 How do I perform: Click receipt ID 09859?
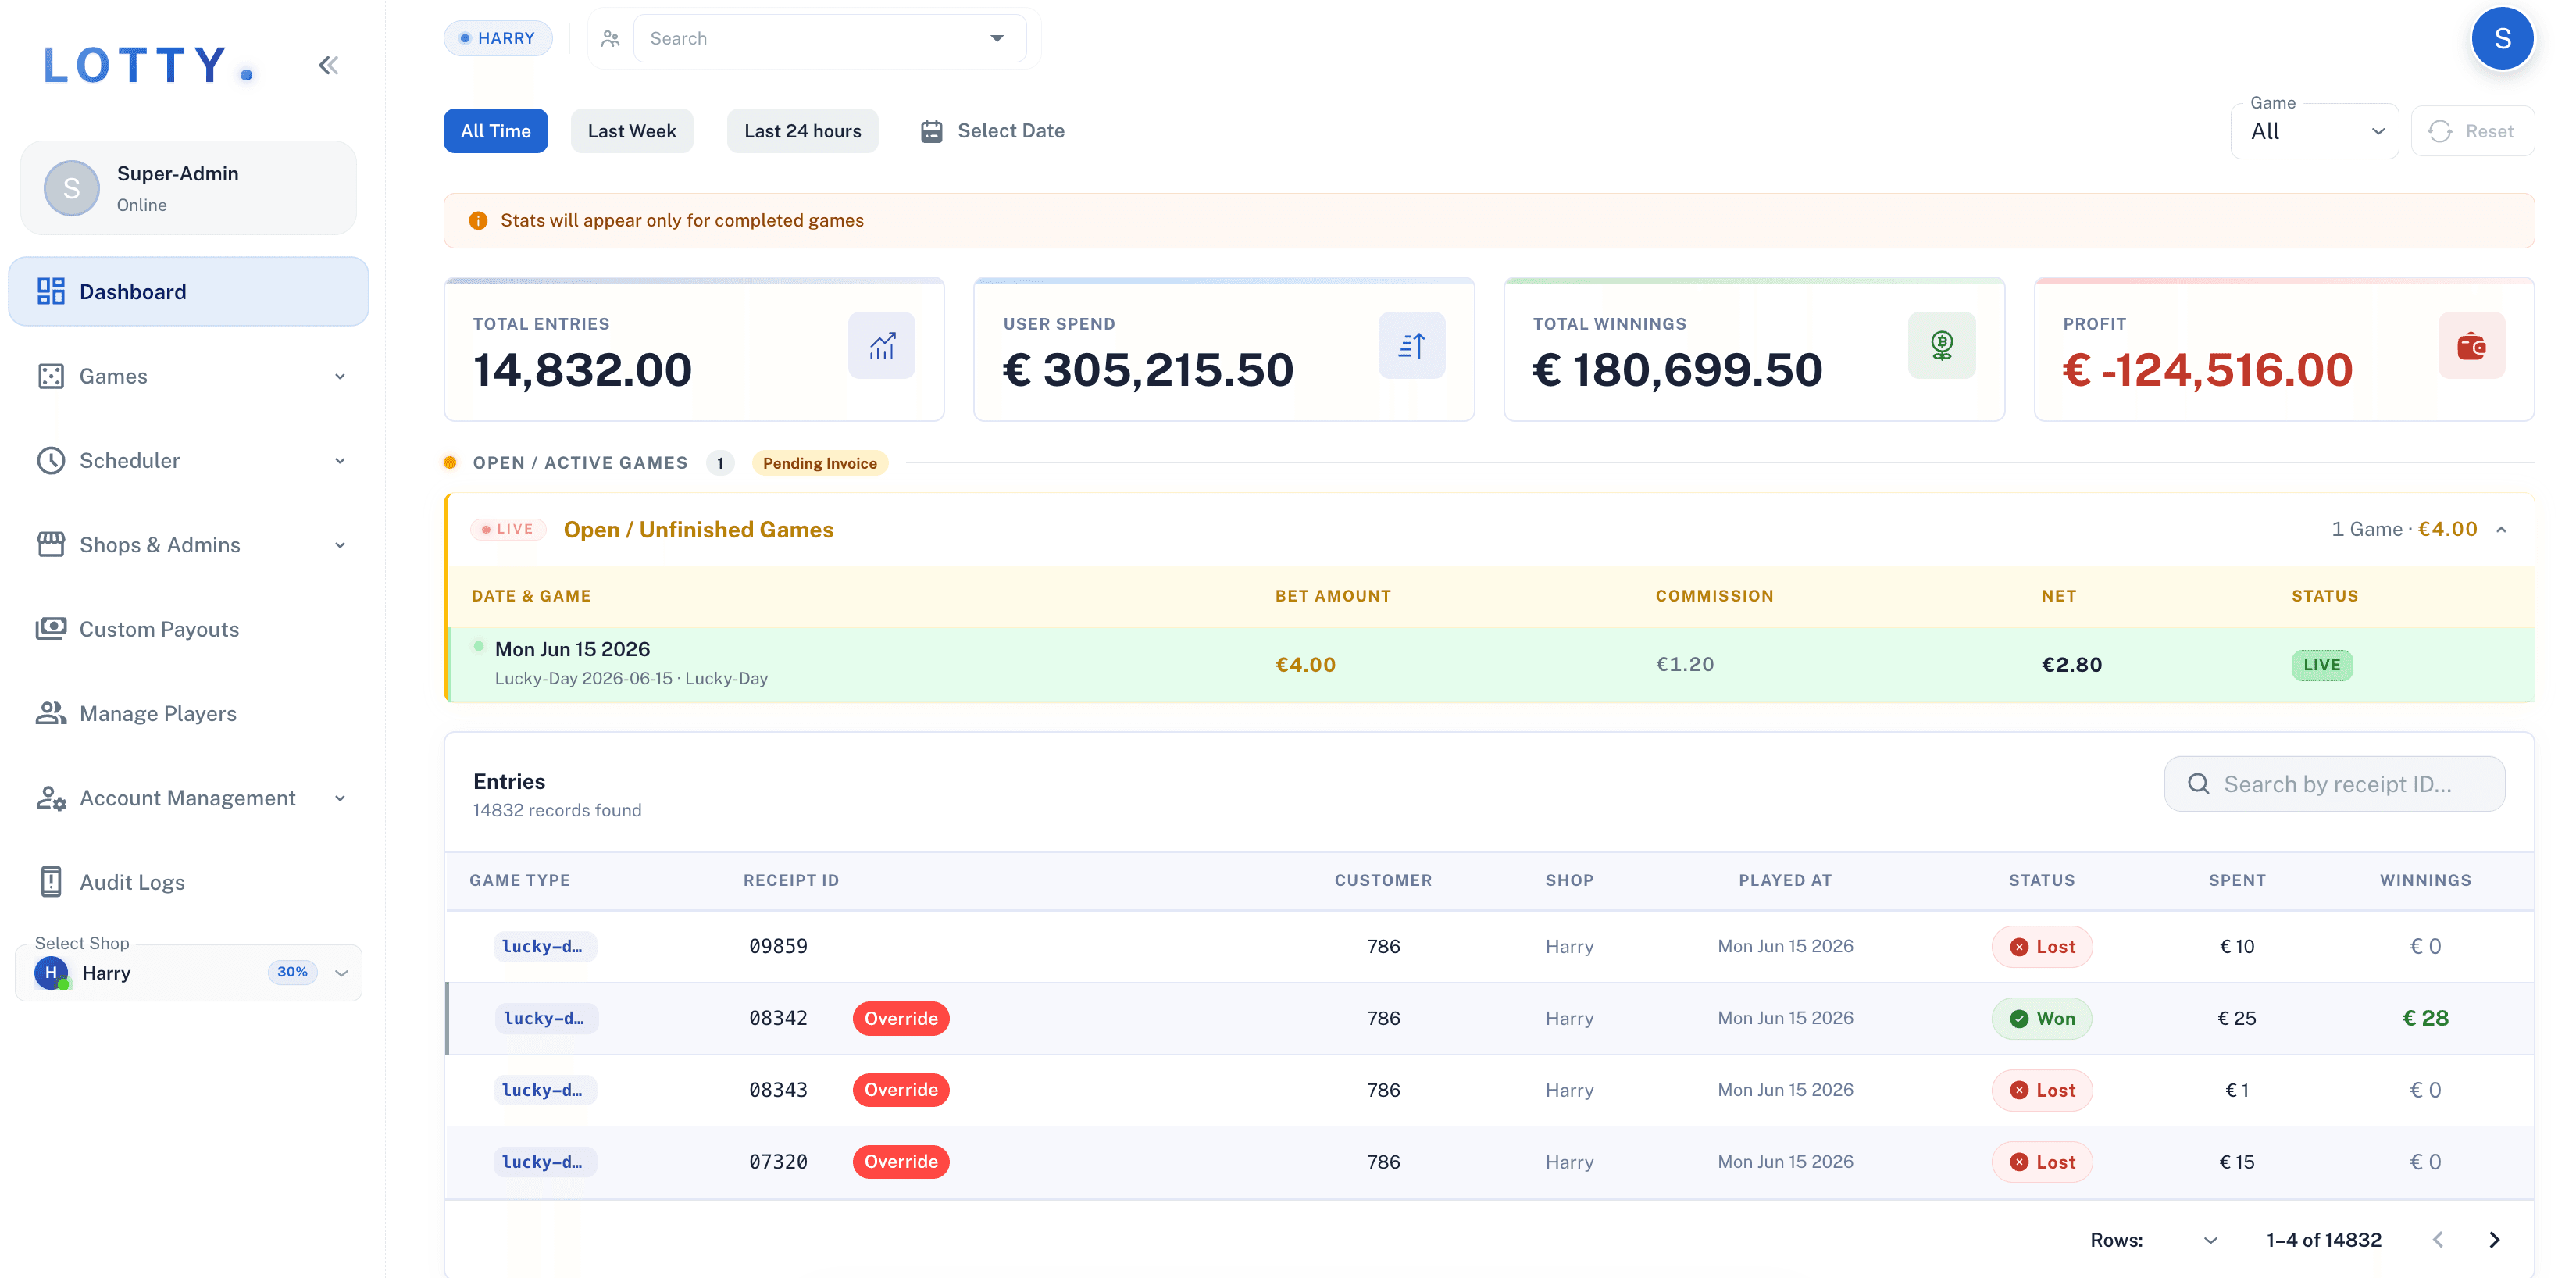click(x=778, y=946)
